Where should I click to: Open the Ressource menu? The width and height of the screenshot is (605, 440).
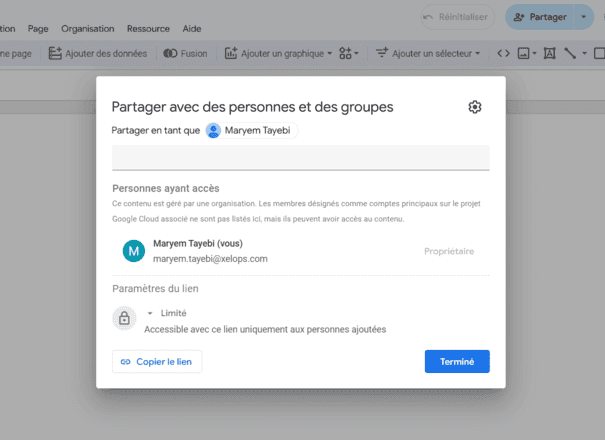point(148,29)
